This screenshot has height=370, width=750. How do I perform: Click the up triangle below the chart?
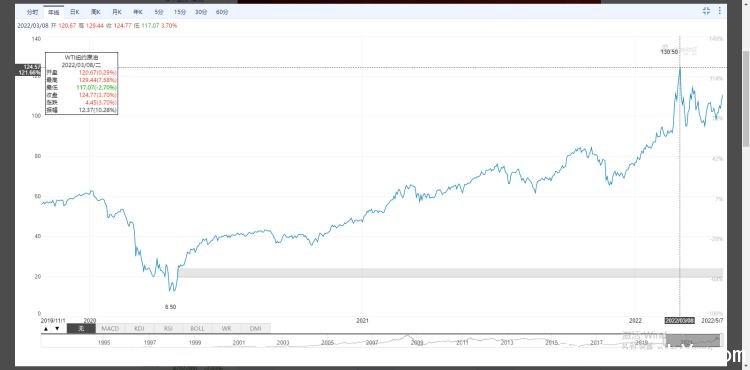[46, 328]
